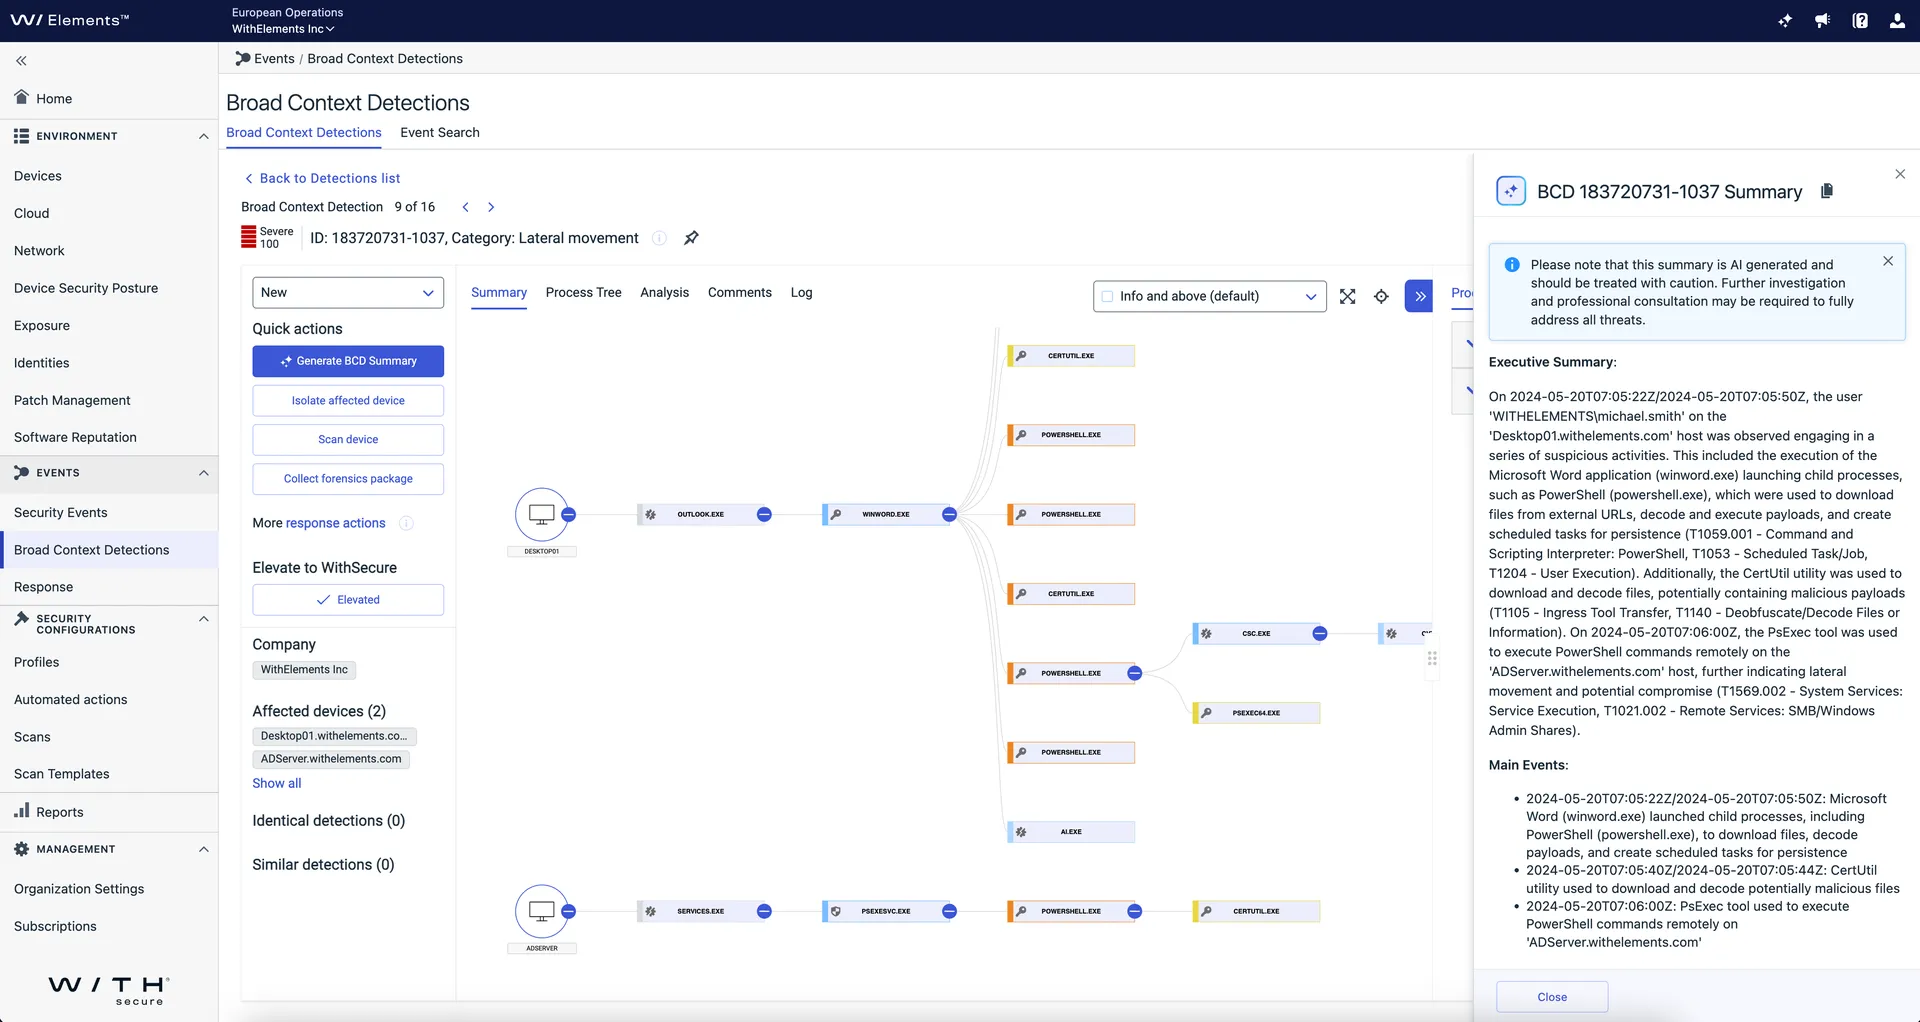Follow the Back to Detections list link
The height and width of the screenshot is (1022, 1920).
(330, 178)
